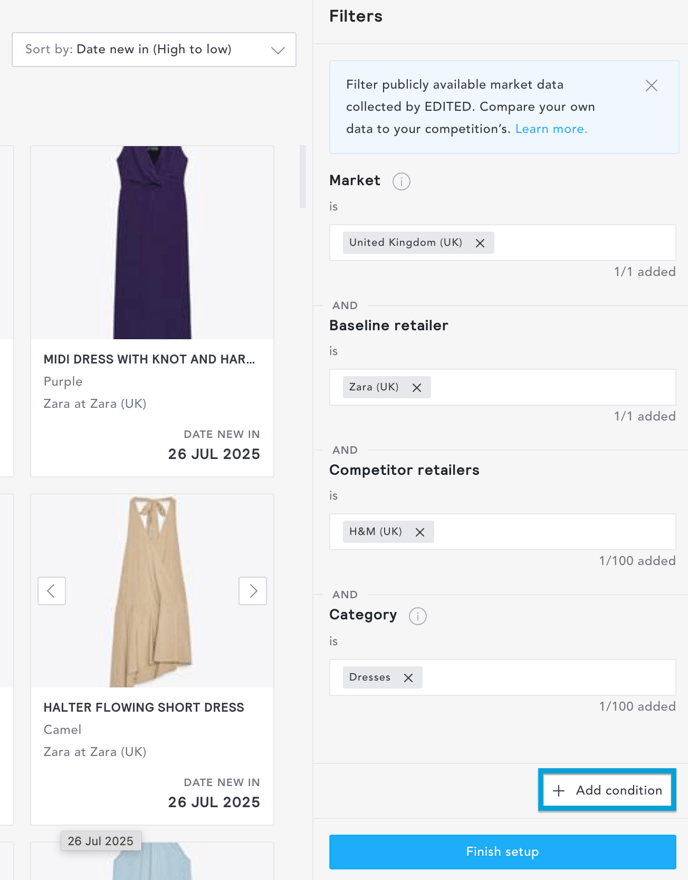The height and width of the screenshot is (880, 688).
Task: Click the Category info icon
Action: pyautogui.click(x=418, y=616)
